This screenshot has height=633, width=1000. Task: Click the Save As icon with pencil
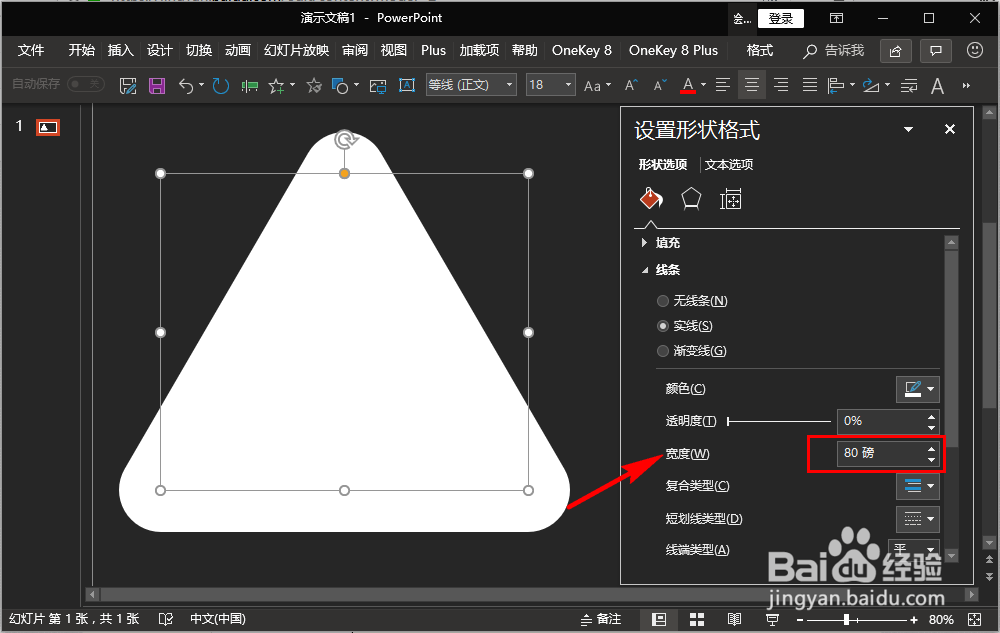(x=128, y=85)
